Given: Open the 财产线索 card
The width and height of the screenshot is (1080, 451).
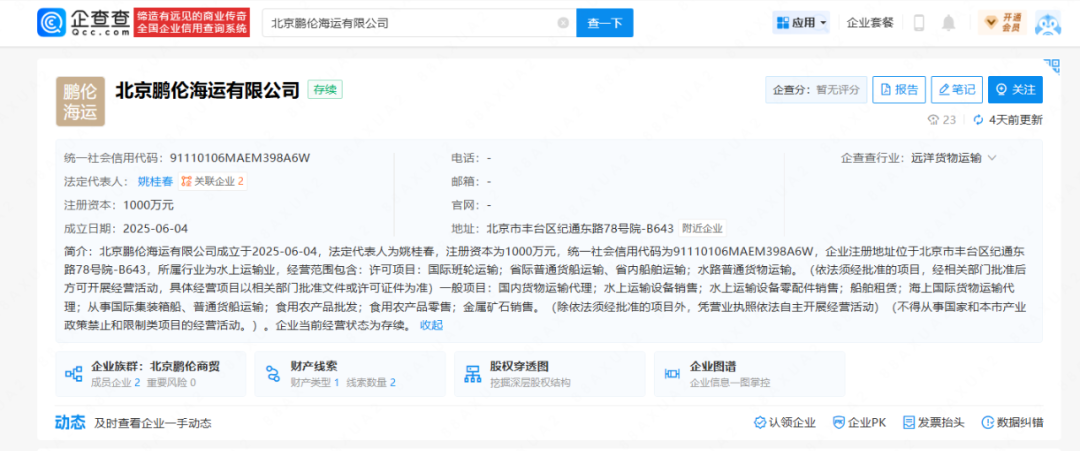Looking at the screenshot, I should (350, 374).
